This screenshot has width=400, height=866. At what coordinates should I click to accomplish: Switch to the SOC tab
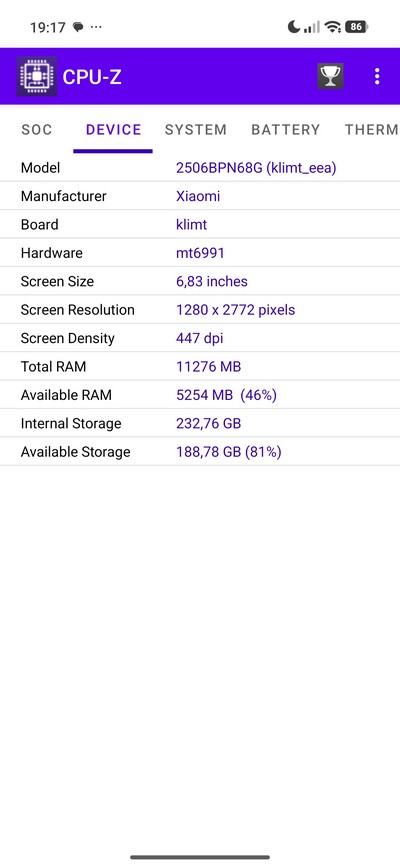pyautogui.click(x=36, y=130)
